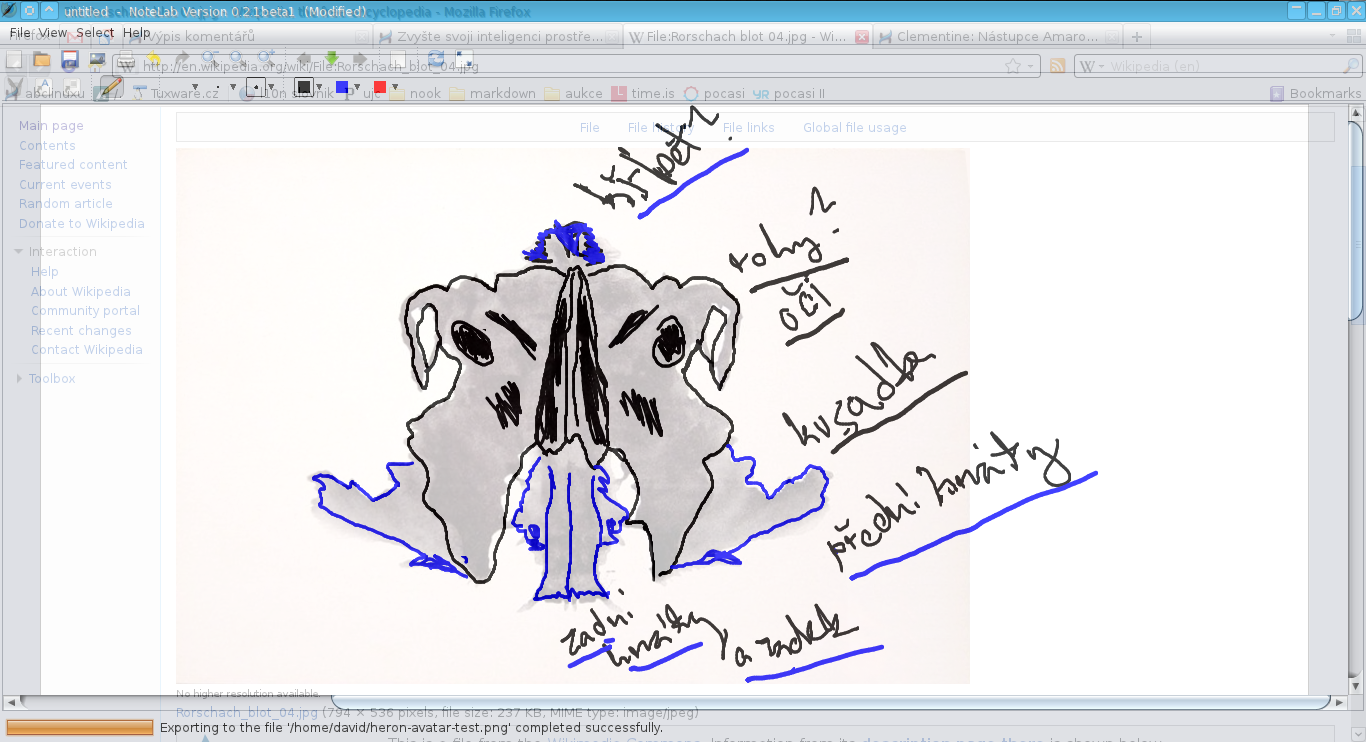Print the NoteLab document
The width and height of the screenshot is (1366, 742).
[125, 60]
